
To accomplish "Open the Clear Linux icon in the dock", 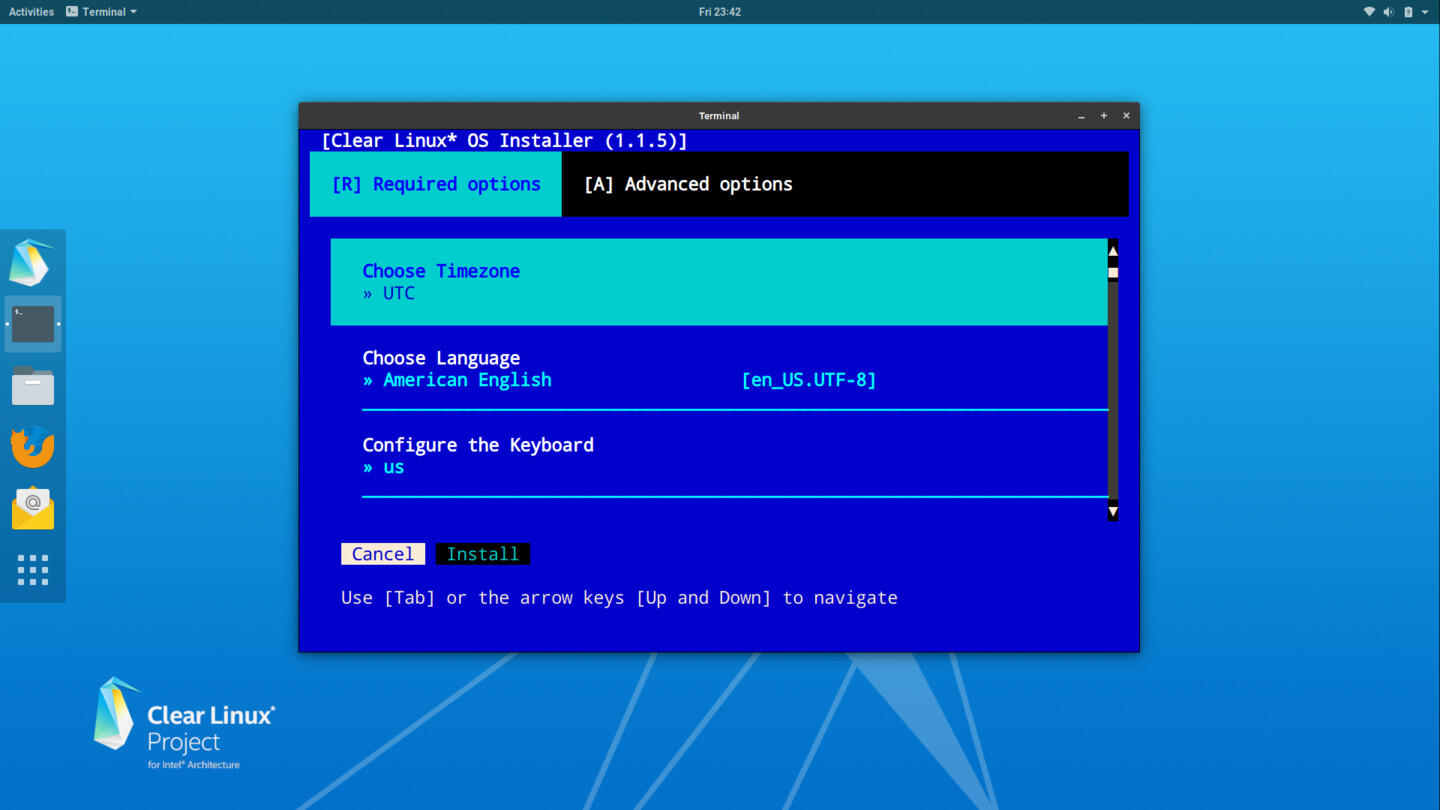I will click(x=32, y=263).
